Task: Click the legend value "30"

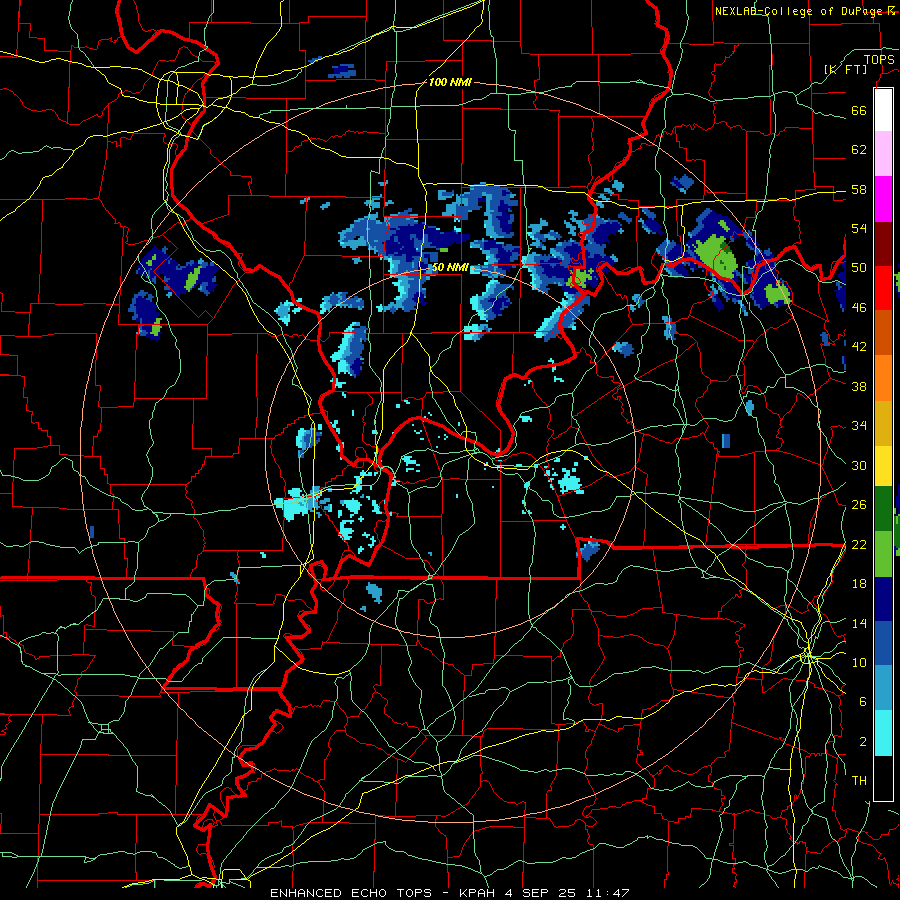Action: coord(859,465)
